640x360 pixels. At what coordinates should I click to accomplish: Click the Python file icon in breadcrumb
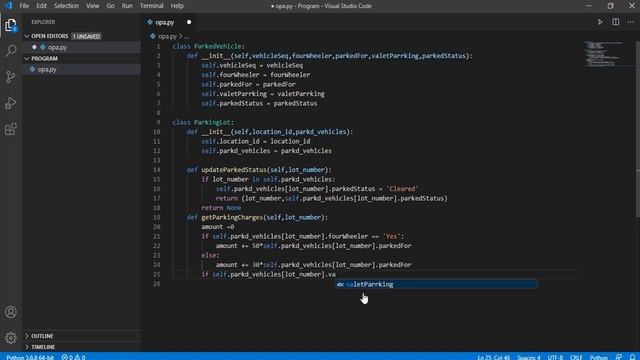[153, 36]
